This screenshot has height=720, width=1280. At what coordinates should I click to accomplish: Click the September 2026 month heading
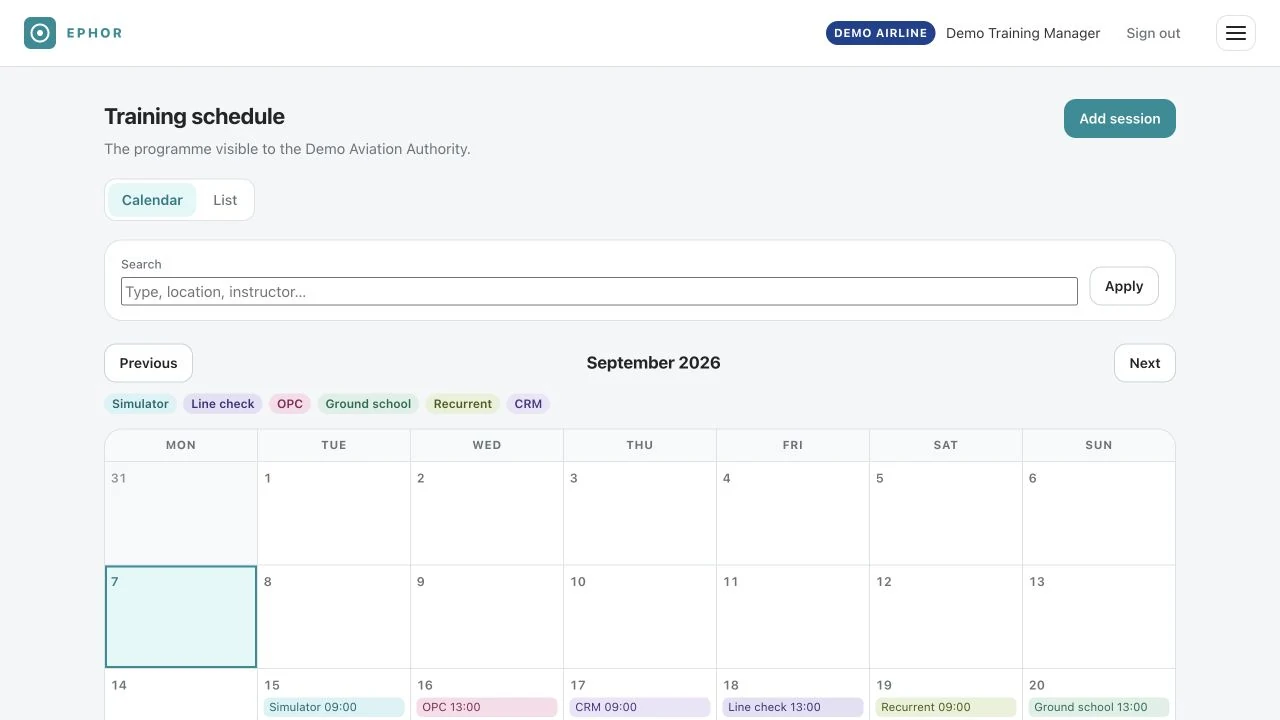[653, 363]
